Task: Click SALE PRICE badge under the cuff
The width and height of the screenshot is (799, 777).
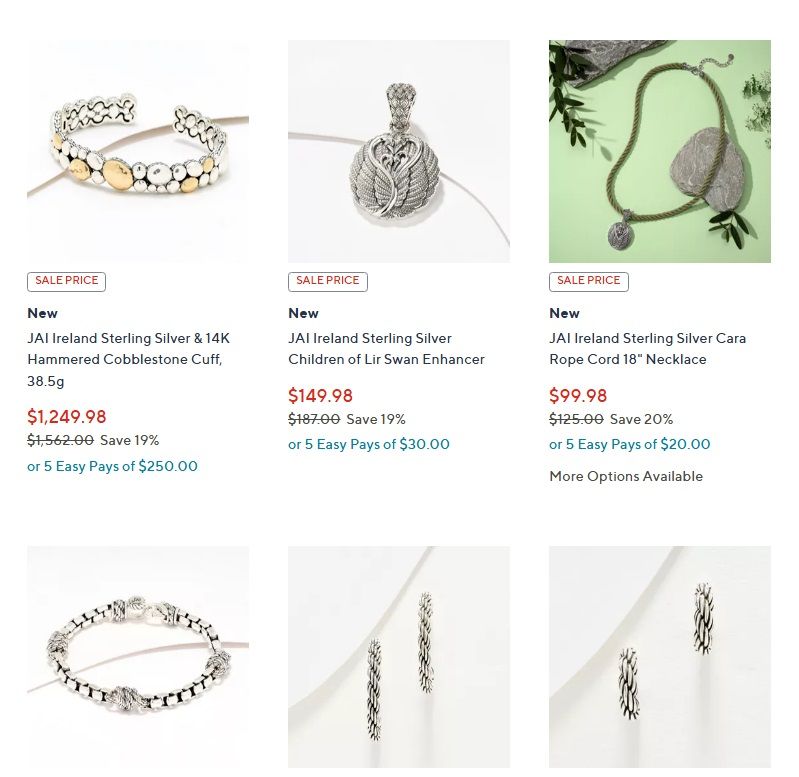Action: click(67, 282)
